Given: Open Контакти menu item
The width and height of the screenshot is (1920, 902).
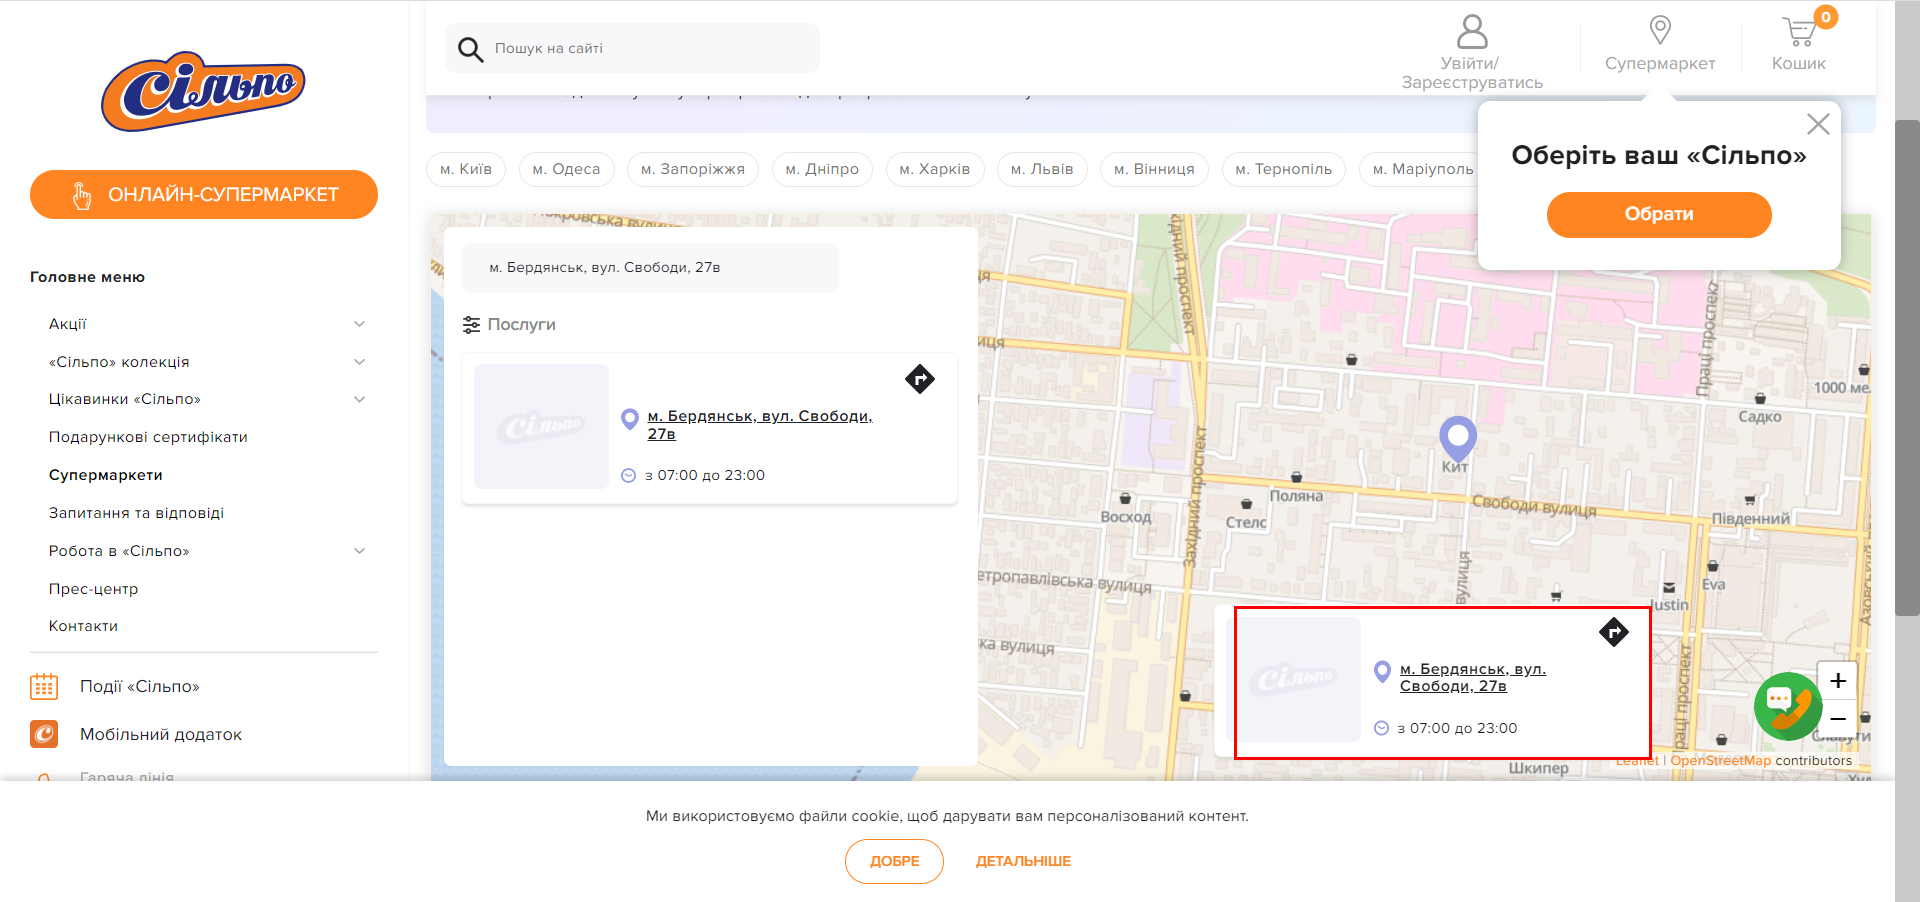Looking at the screenshot, I should (84, 626).
